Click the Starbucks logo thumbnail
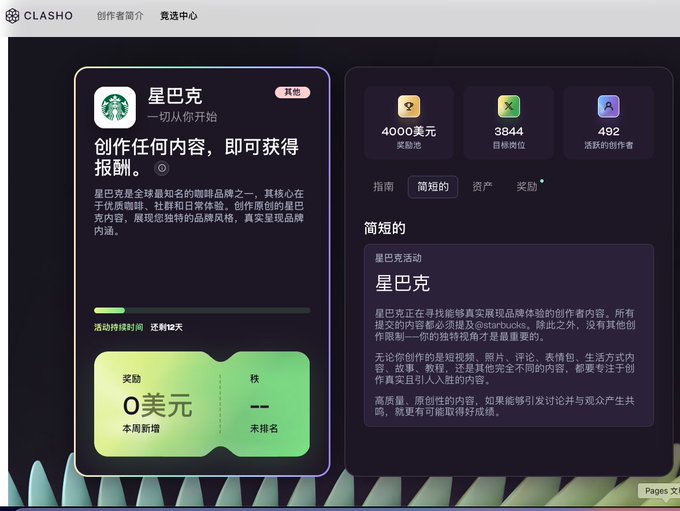 point(115,107)
